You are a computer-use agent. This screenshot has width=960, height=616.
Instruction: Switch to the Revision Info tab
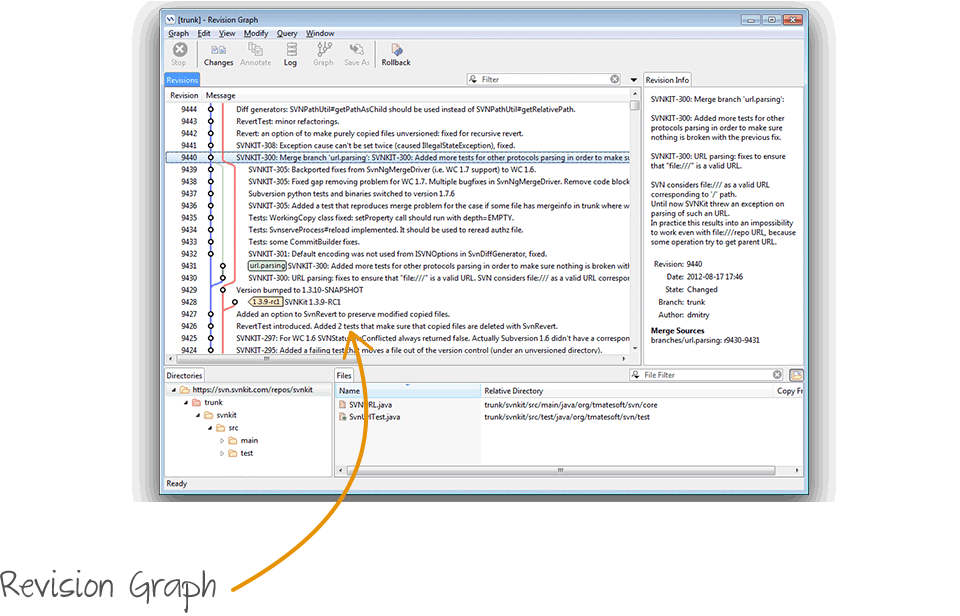(x=667, y=80)
